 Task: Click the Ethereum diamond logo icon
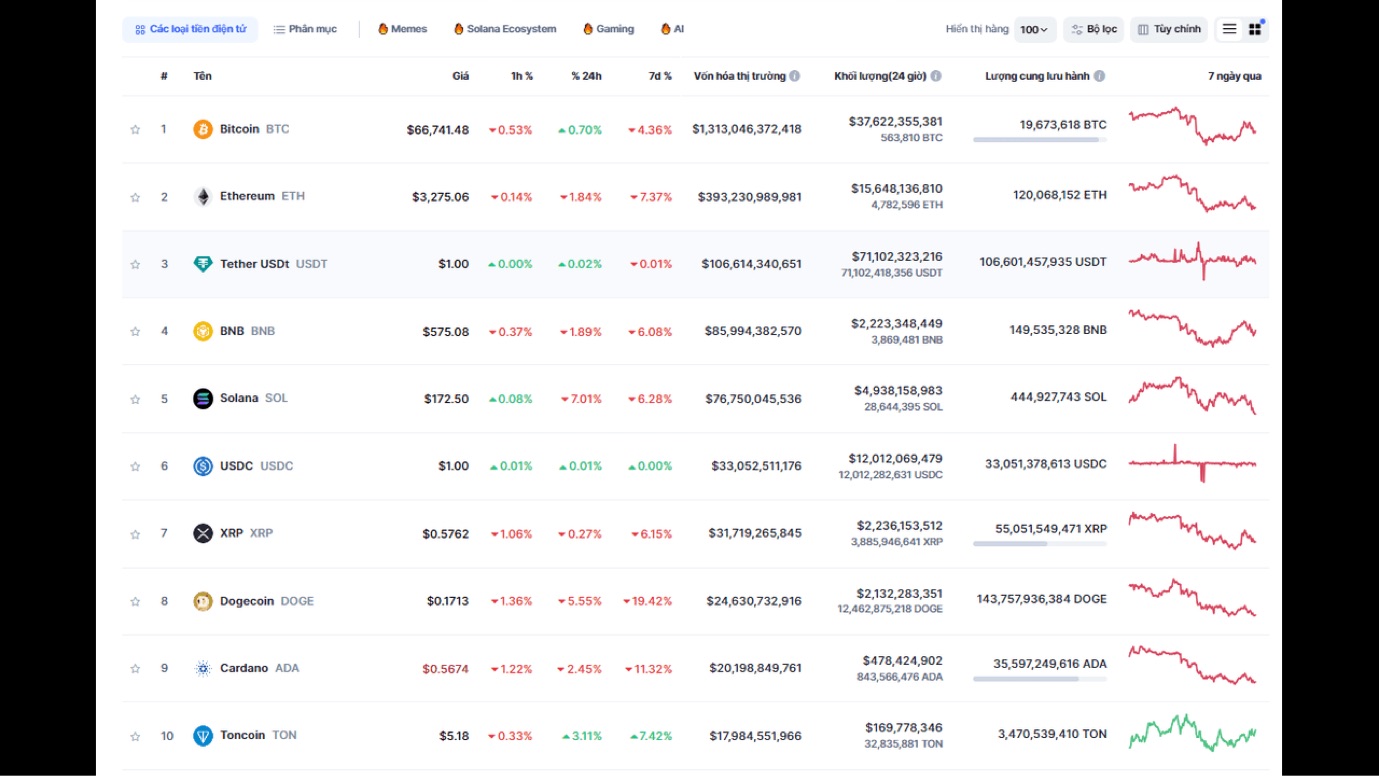click(203, 197)
